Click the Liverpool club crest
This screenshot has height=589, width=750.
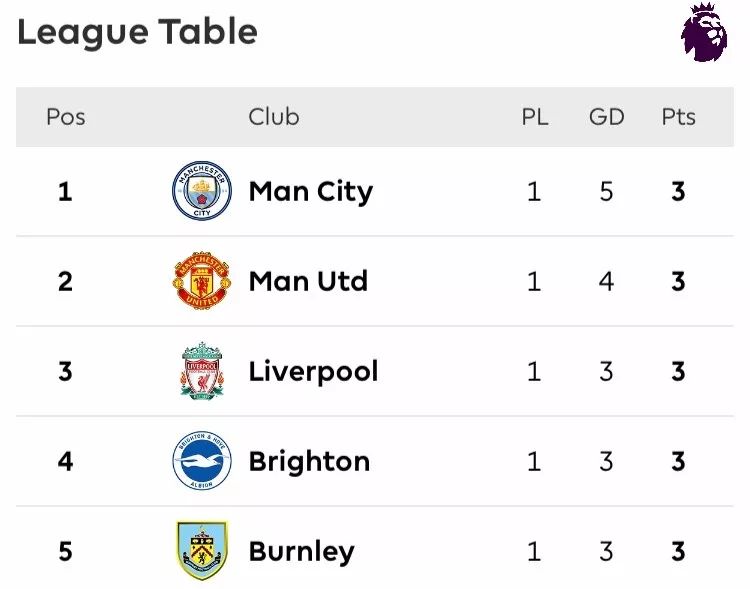(202, 371)
